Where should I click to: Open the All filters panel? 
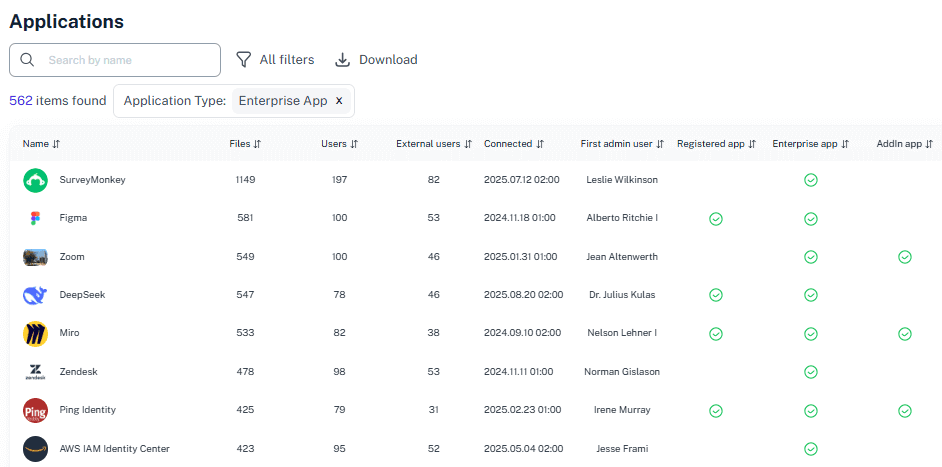click(275, 60)
